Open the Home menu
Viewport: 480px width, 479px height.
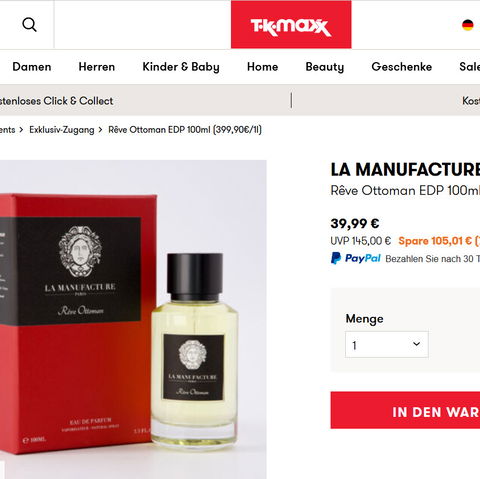click(x=262, y=67)
